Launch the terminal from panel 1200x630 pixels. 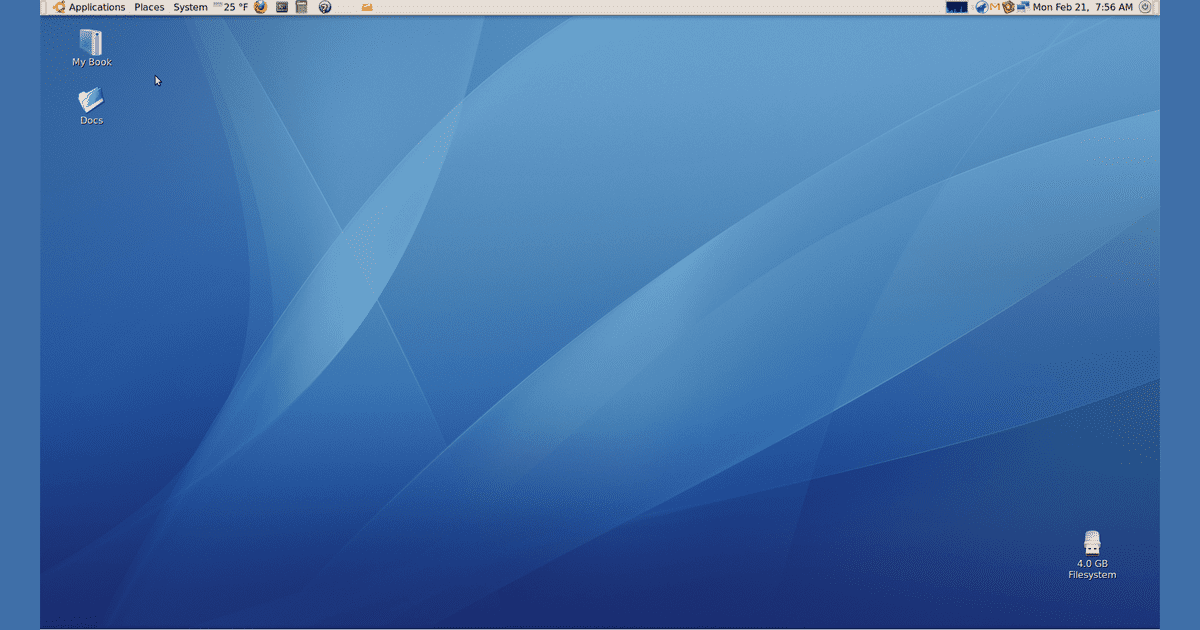pyautogui.click(x=282, y=7)
